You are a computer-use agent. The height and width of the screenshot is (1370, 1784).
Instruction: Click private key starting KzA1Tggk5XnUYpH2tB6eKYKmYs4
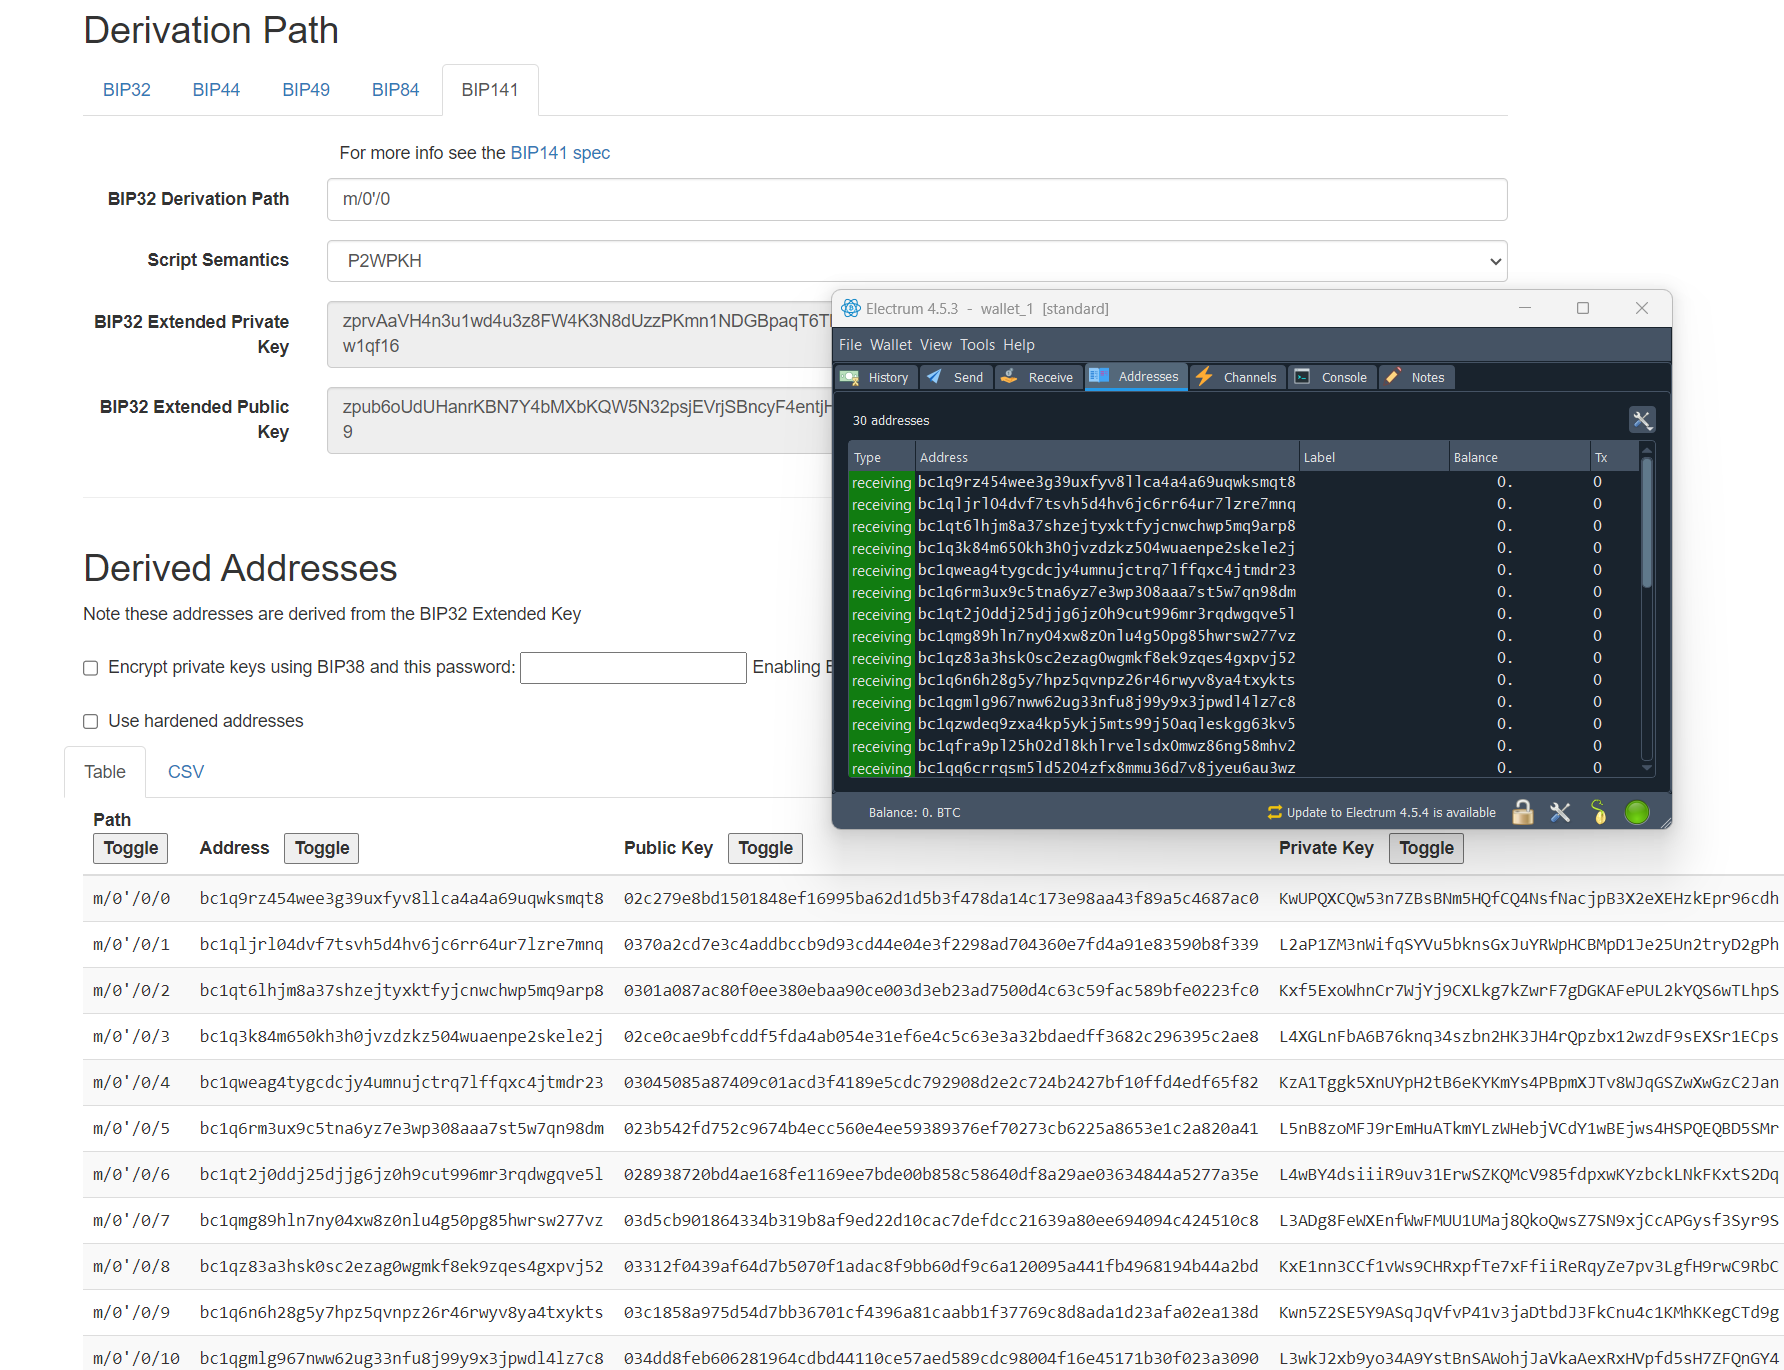(x=1529, y=1083)
